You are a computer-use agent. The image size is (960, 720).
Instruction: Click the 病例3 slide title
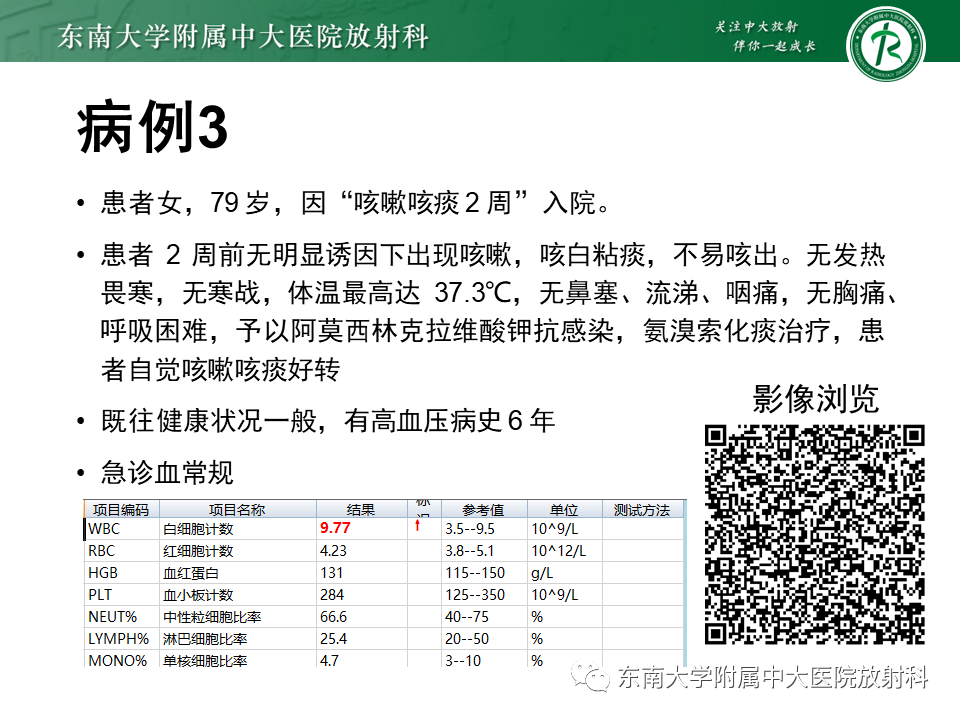coord(152,127)
